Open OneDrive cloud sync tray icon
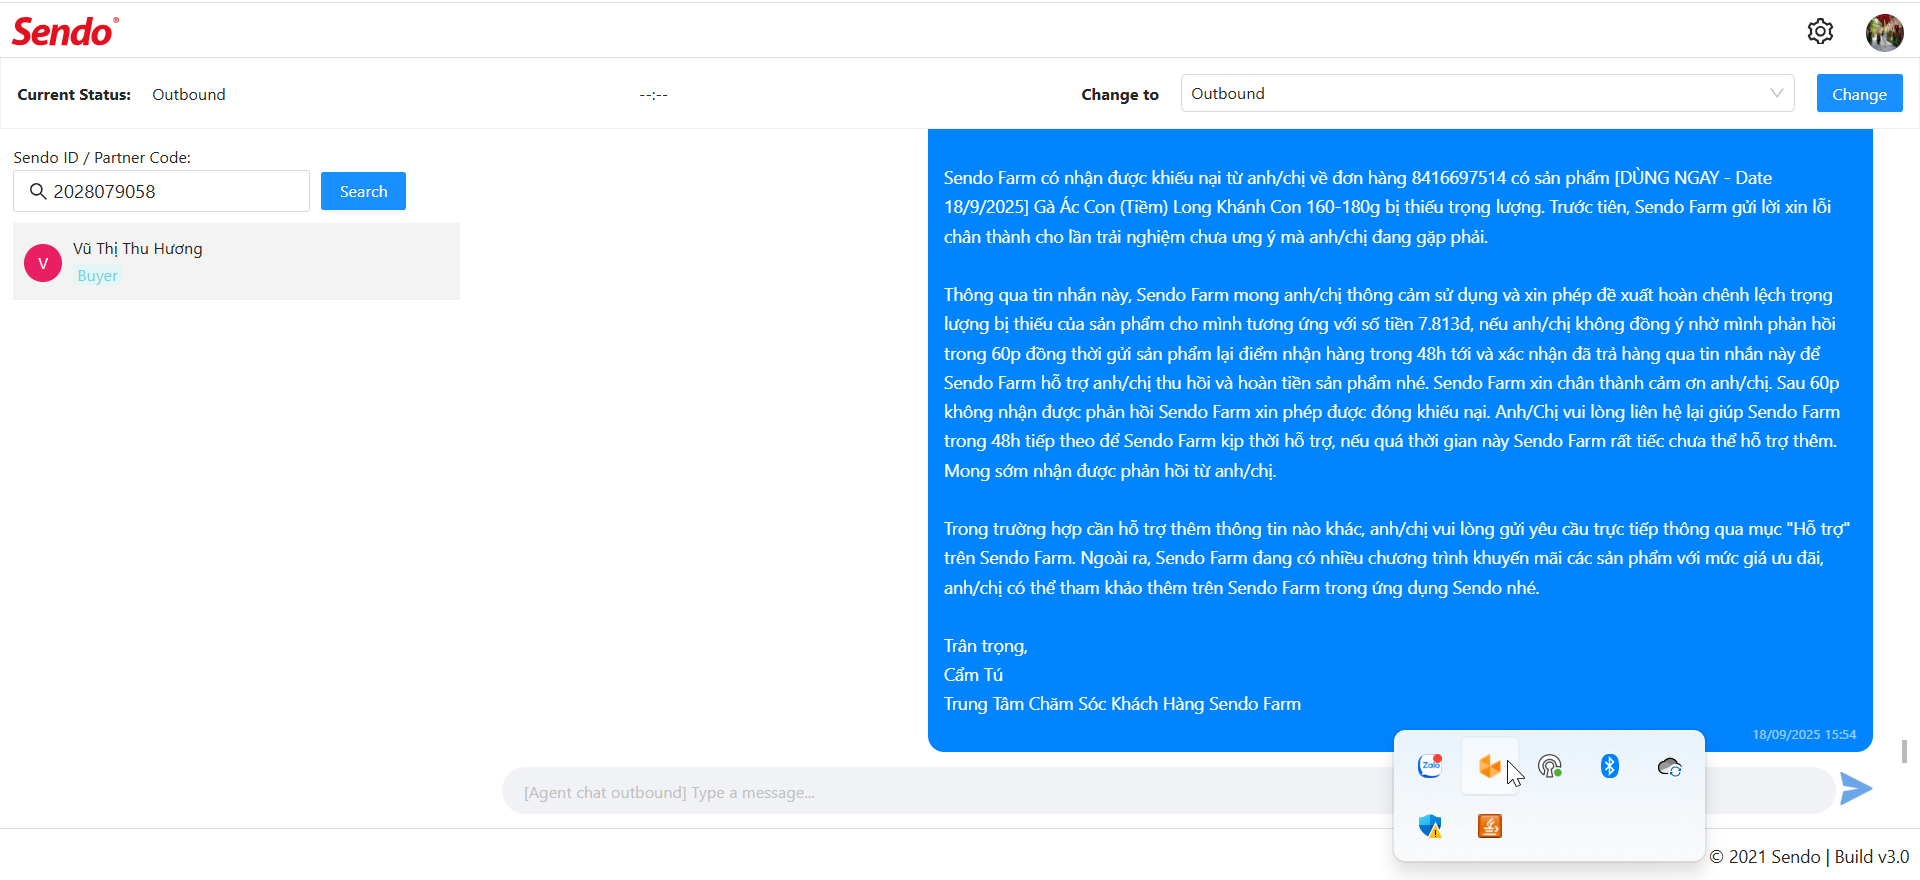The width and height of the screenshot is (1920, 880). tap(1669, 767)
